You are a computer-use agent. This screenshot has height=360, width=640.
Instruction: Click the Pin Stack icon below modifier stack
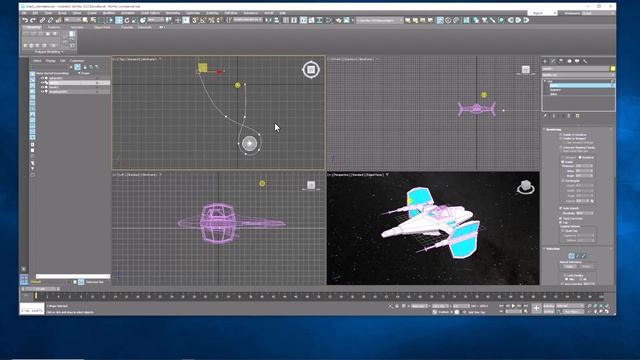coord(546,116)
